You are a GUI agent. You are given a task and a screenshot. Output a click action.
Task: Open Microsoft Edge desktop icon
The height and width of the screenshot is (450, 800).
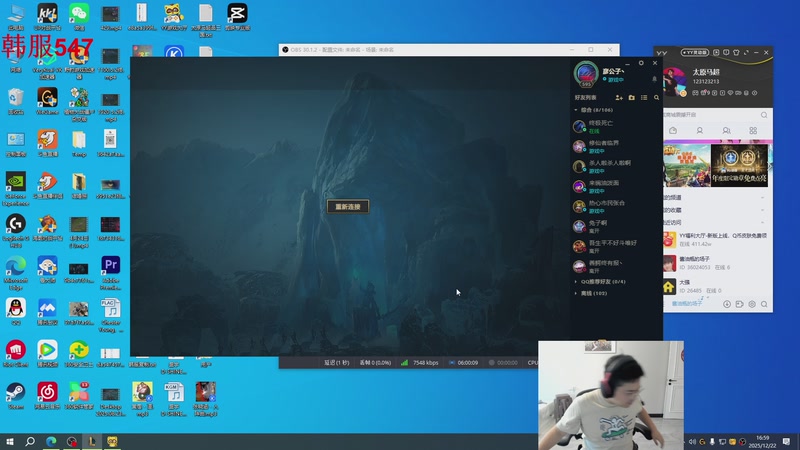pyautogui.click(x=16, y=272)
